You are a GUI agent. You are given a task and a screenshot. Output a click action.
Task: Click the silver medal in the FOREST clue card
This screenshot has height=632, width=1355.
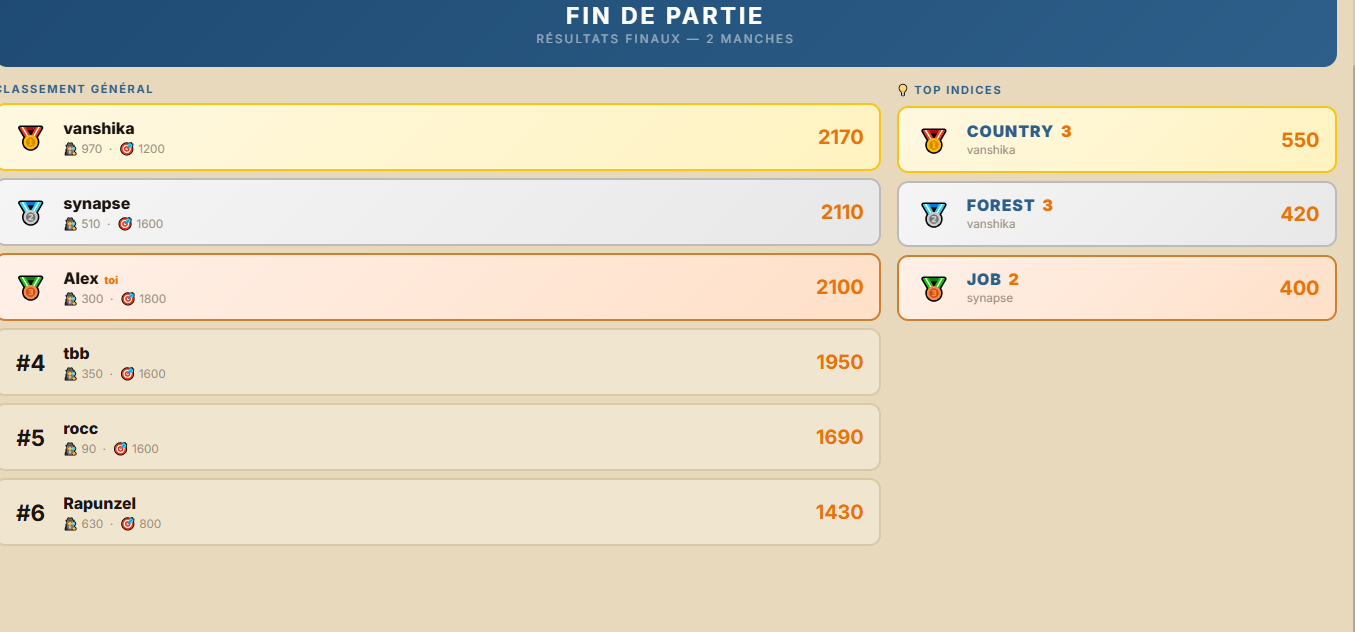pos(934,214)
